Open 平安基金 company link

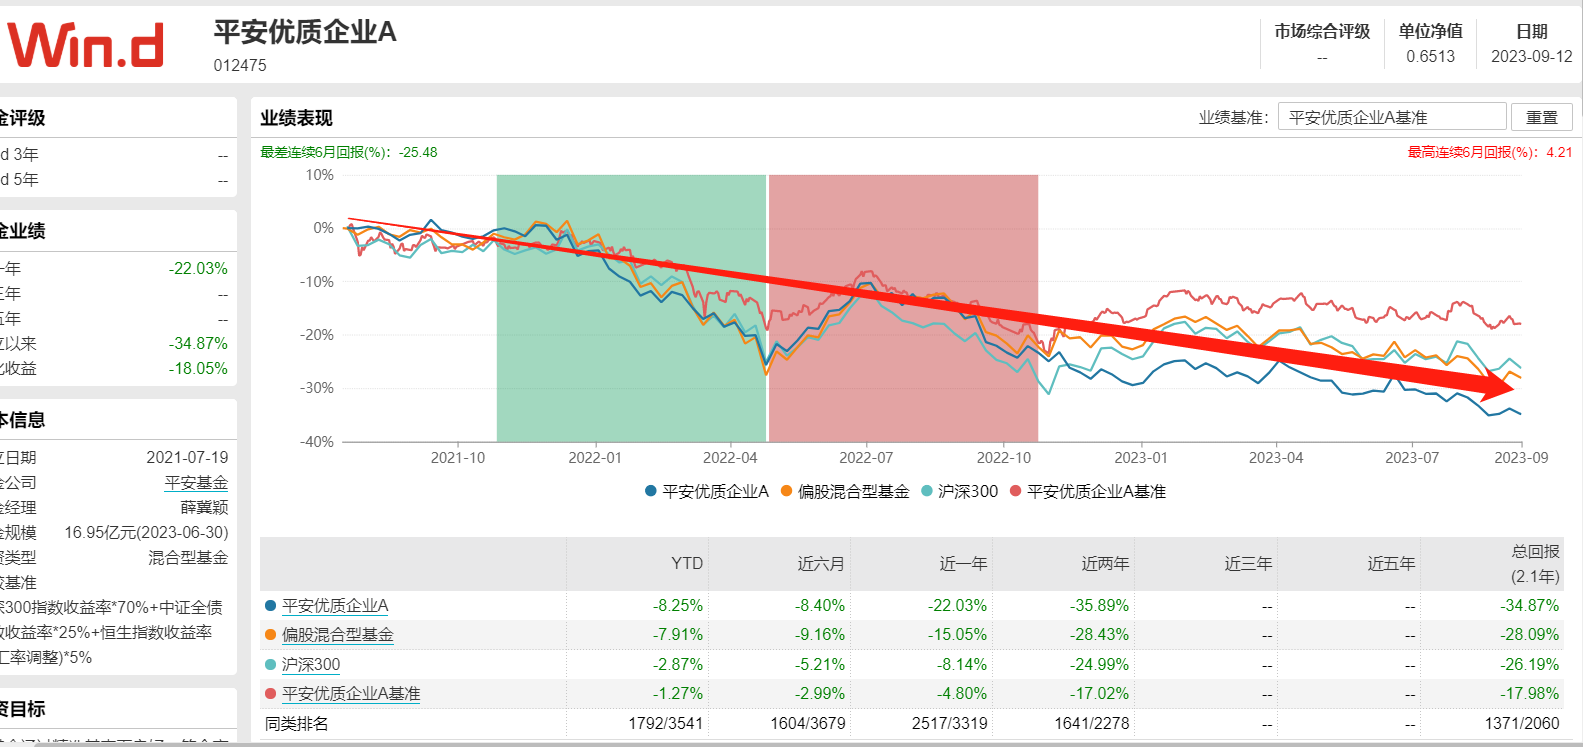click(x=197, y=483)
